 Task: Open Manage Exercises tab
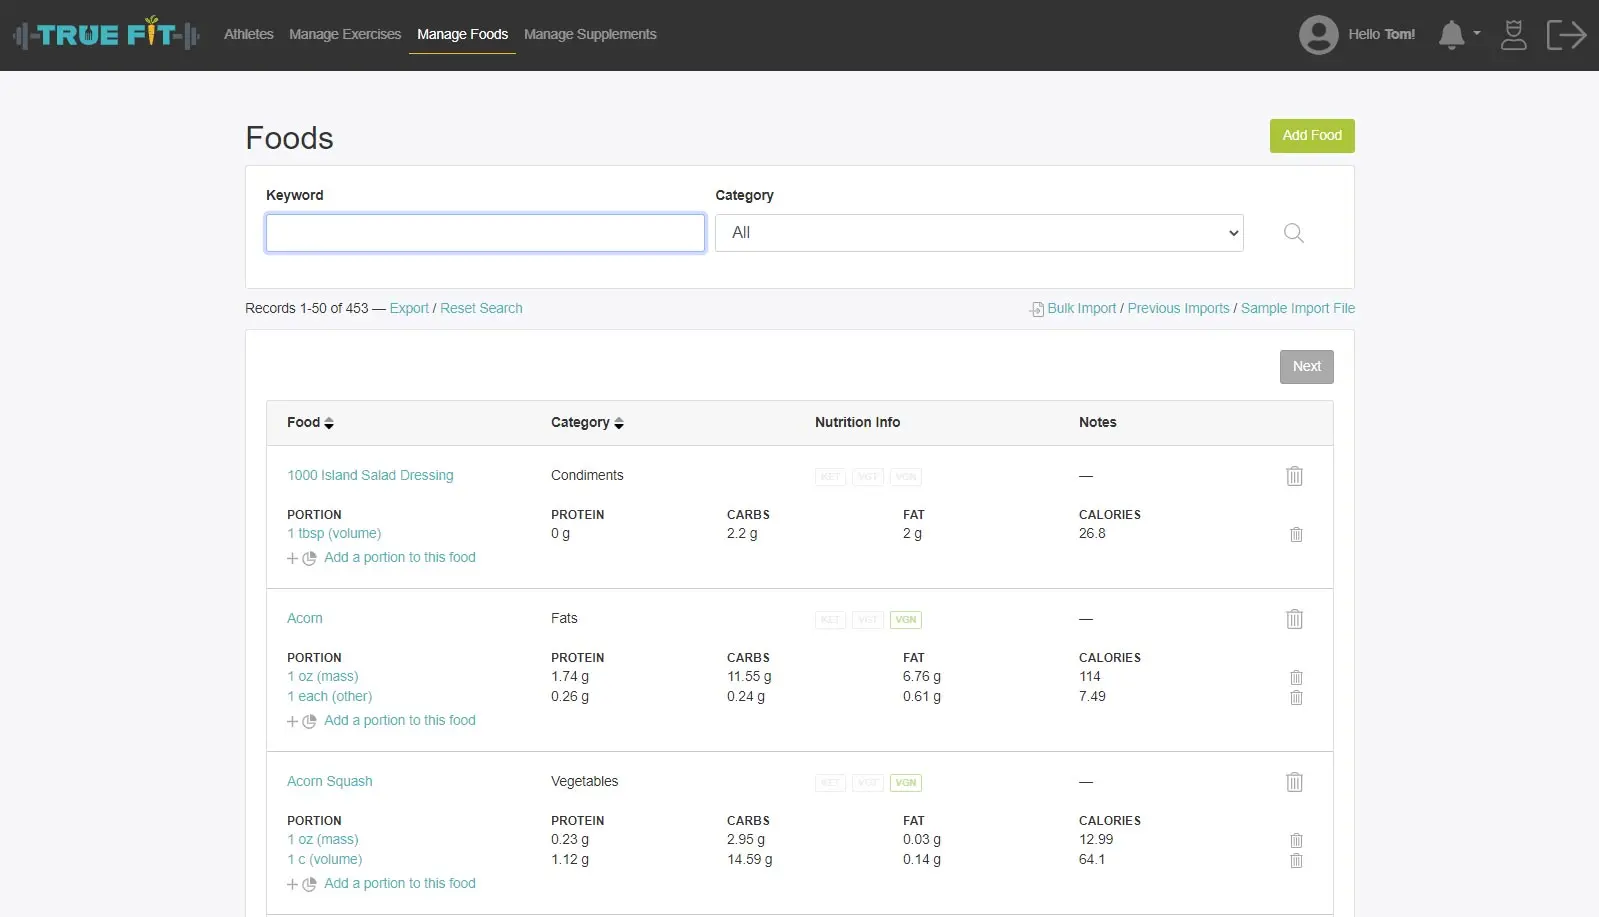[x=345, y=34]
